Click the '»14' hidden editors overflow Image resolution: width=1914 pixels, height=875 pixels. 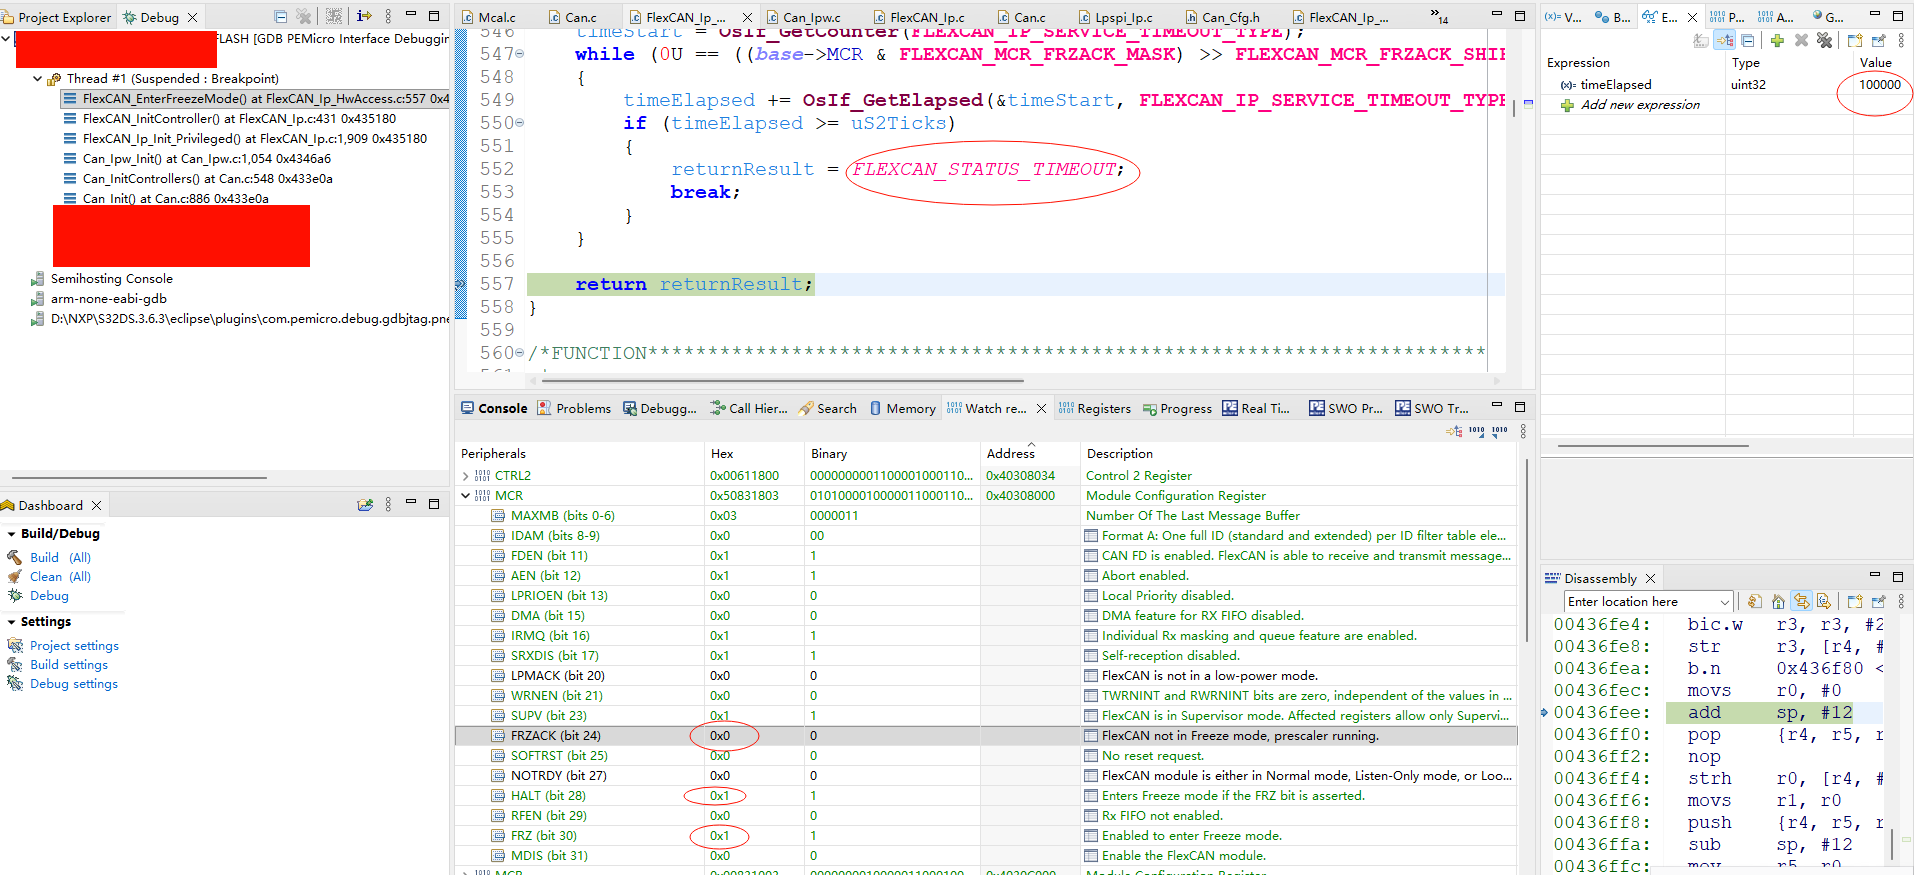(1440, 17)
